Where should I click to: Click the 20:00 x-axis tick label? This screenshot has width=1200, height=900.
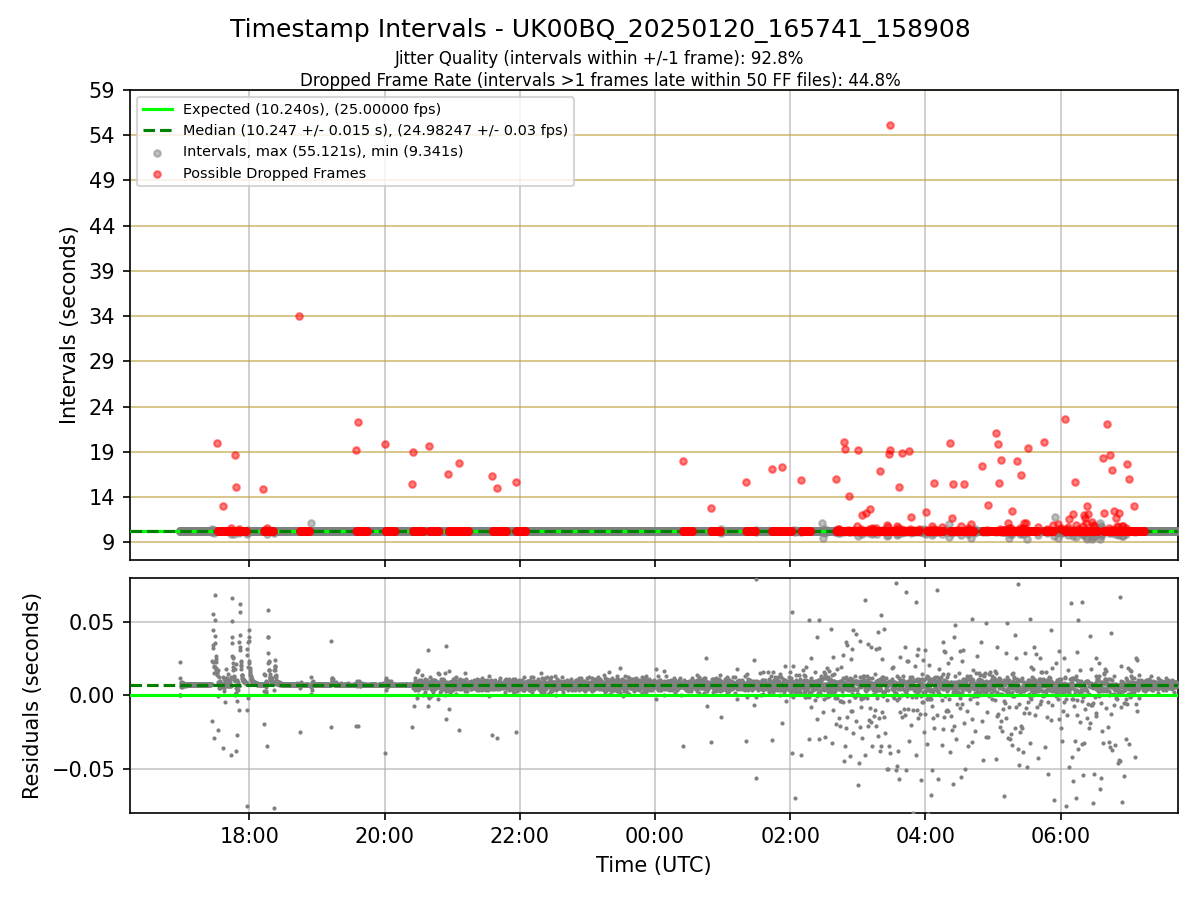pos(384,835)
